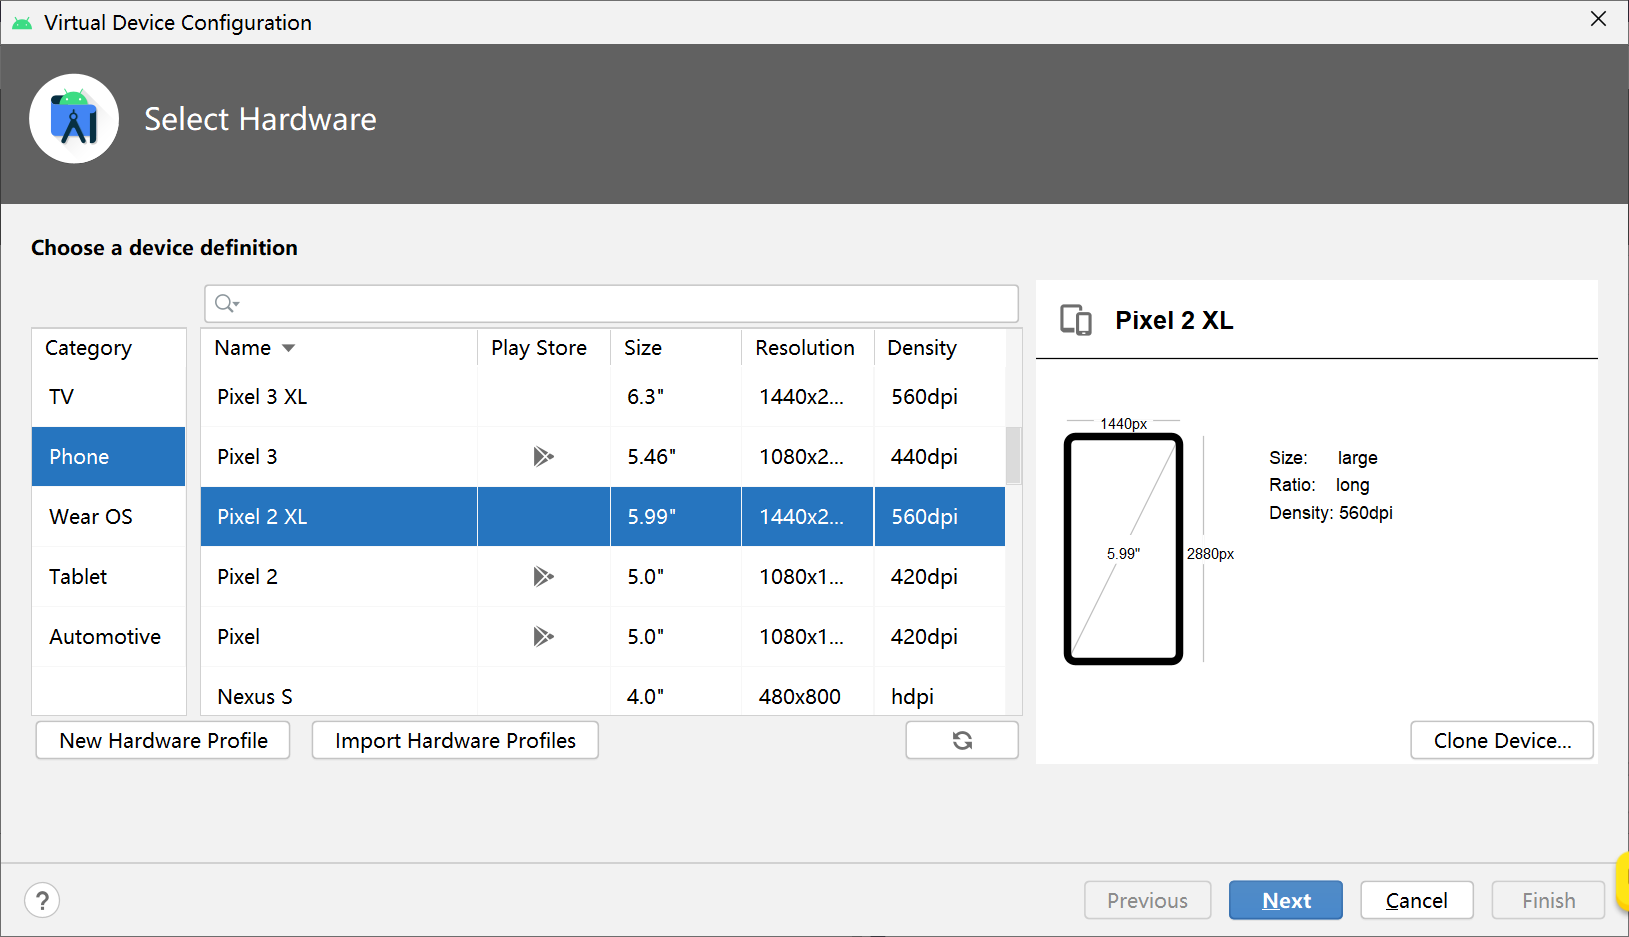Select the Phone category

tap(109, 457)
